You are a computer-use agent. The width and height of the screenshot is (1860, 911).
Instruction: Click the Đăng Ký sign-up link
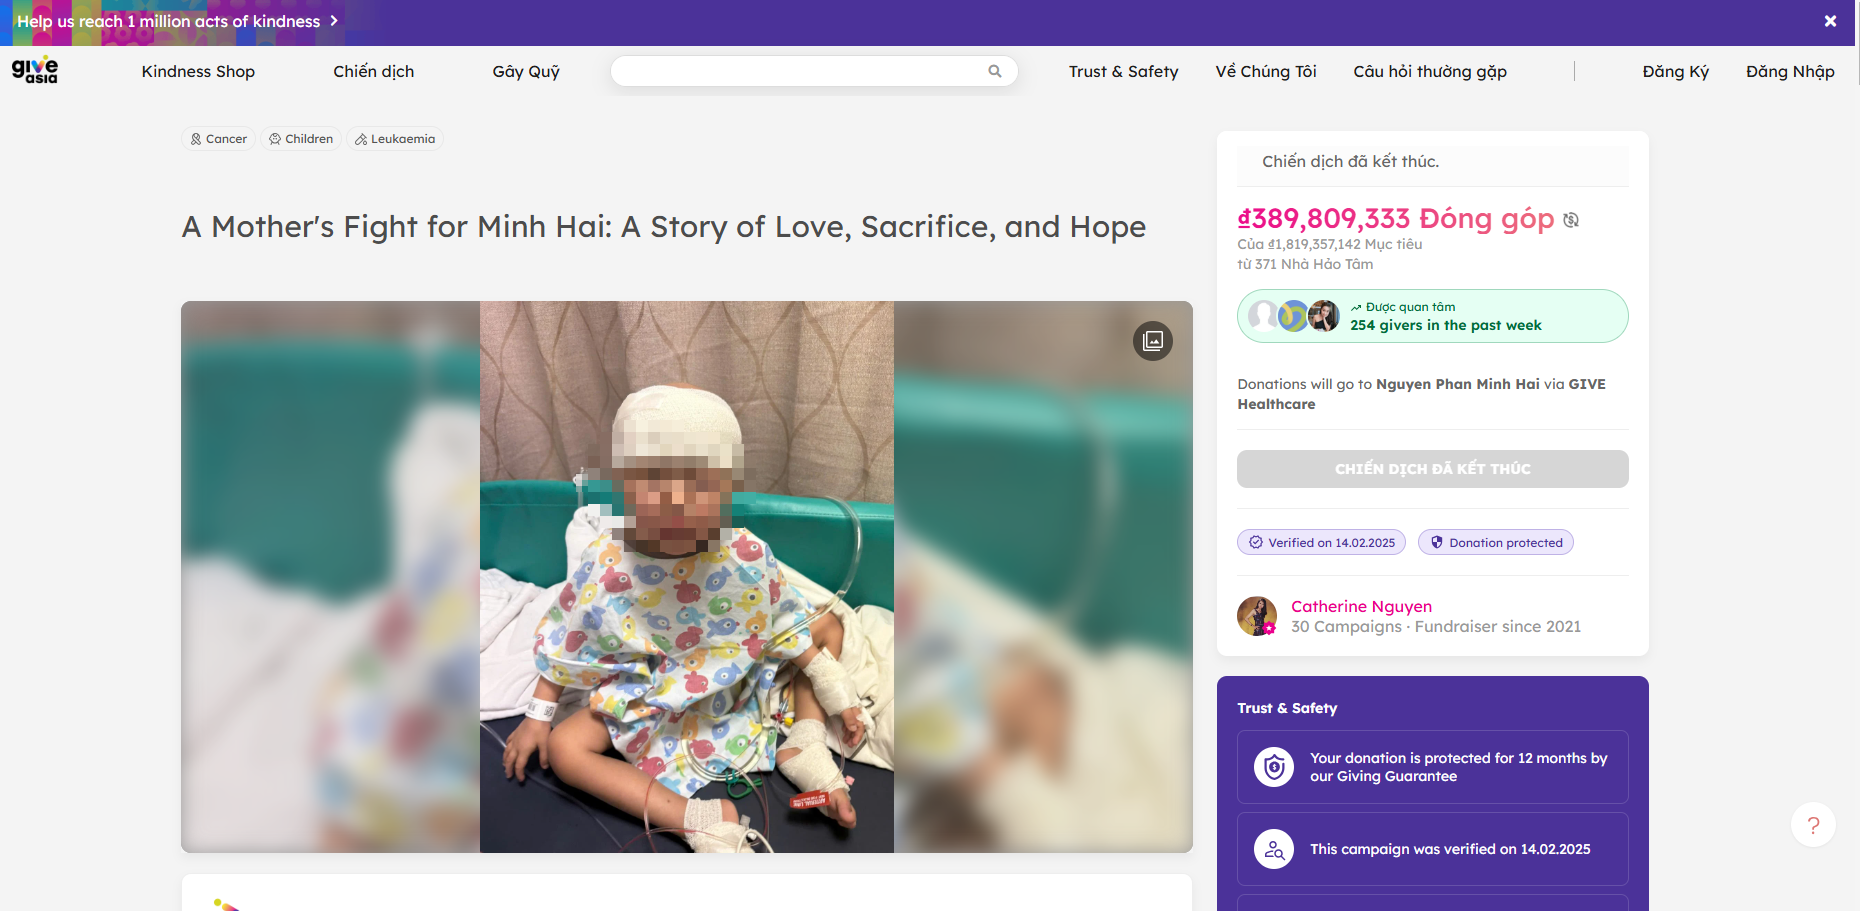point(1675,71)
